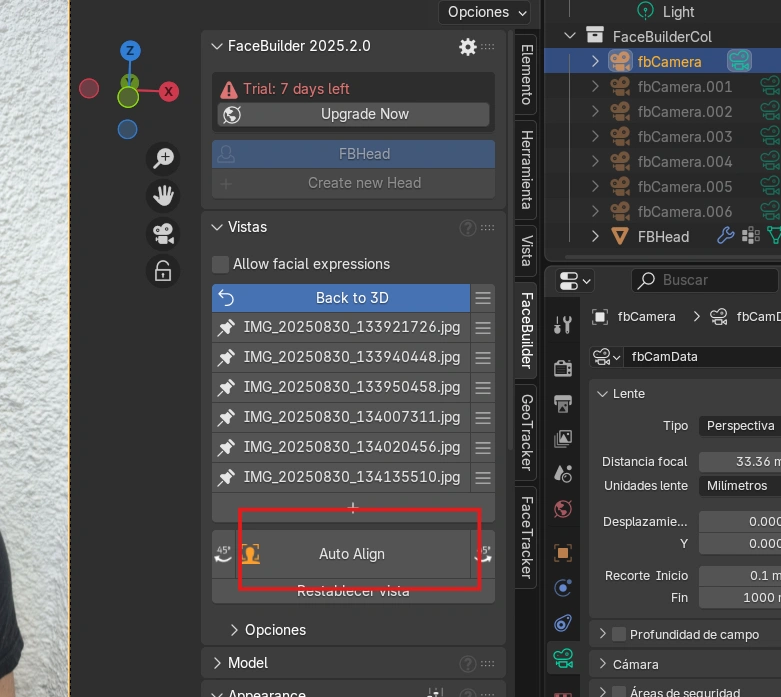Open the Object properties tab icon
This screenshot has width=781, height=697.
click(563, 553)
